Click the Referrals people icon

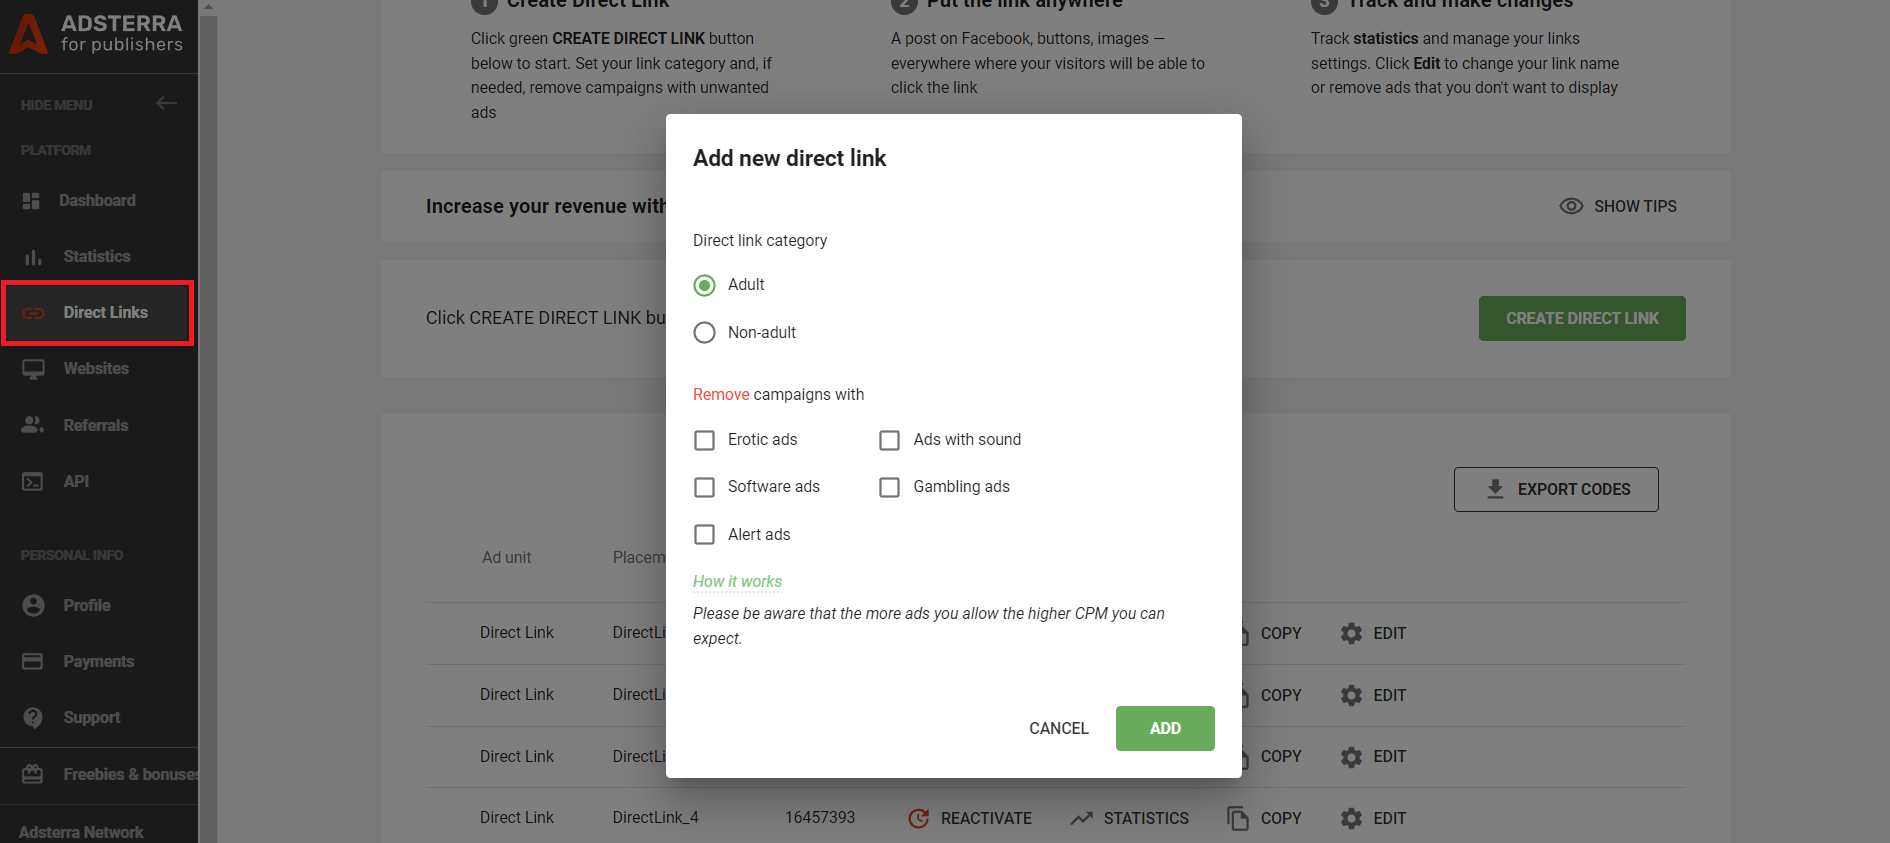[33, 425]
